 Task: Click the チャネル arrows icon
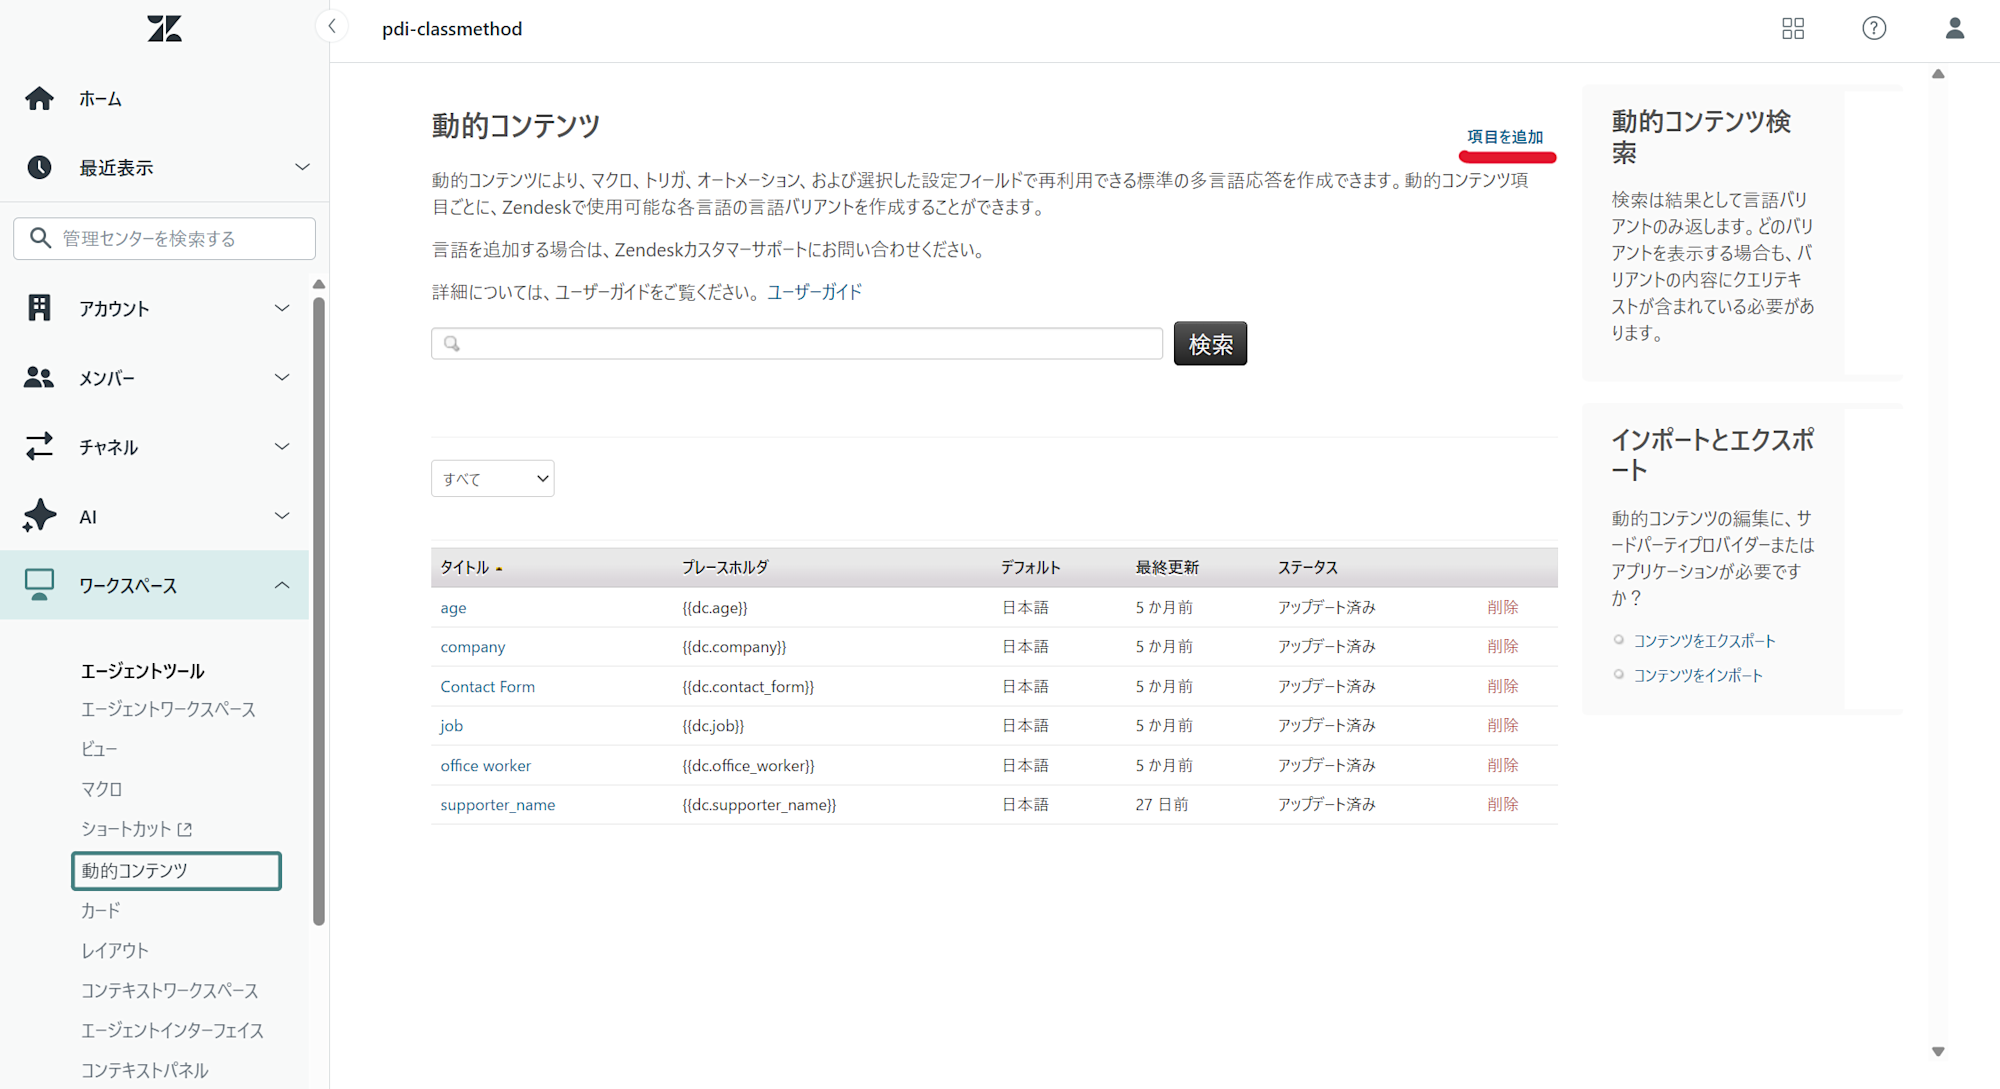[39, 446]
